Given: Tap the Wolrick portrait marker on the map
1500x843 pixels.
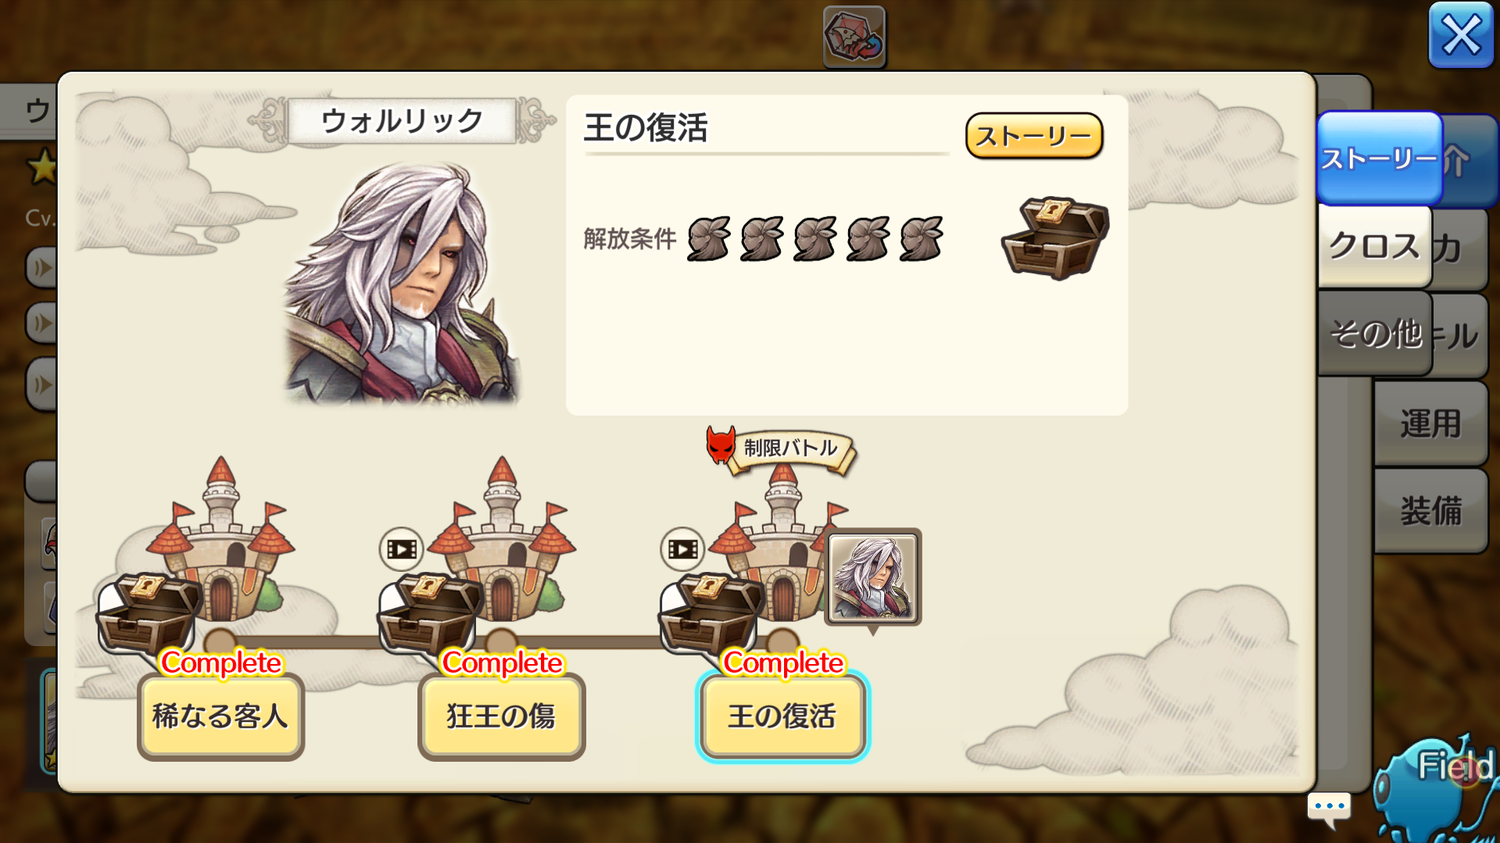Looking at the screenshot, I should point(873,579).
